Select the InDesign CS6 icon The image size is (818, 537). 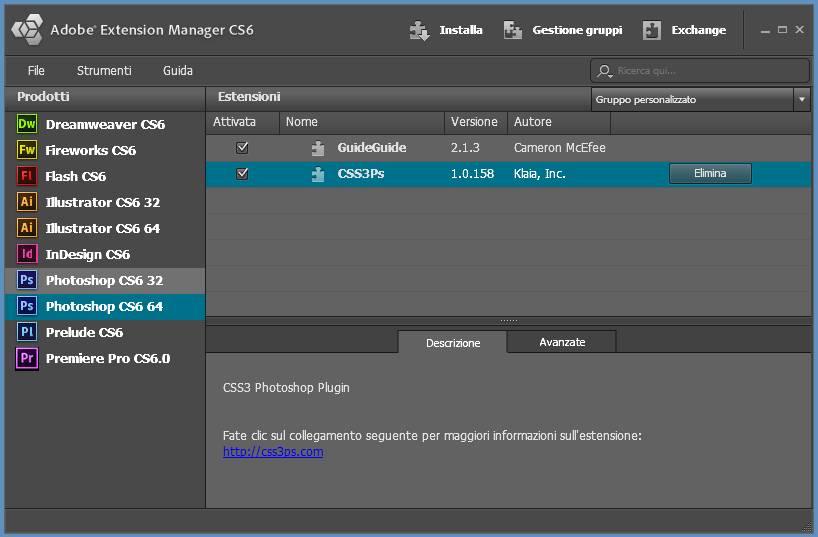tap(27, 254)
